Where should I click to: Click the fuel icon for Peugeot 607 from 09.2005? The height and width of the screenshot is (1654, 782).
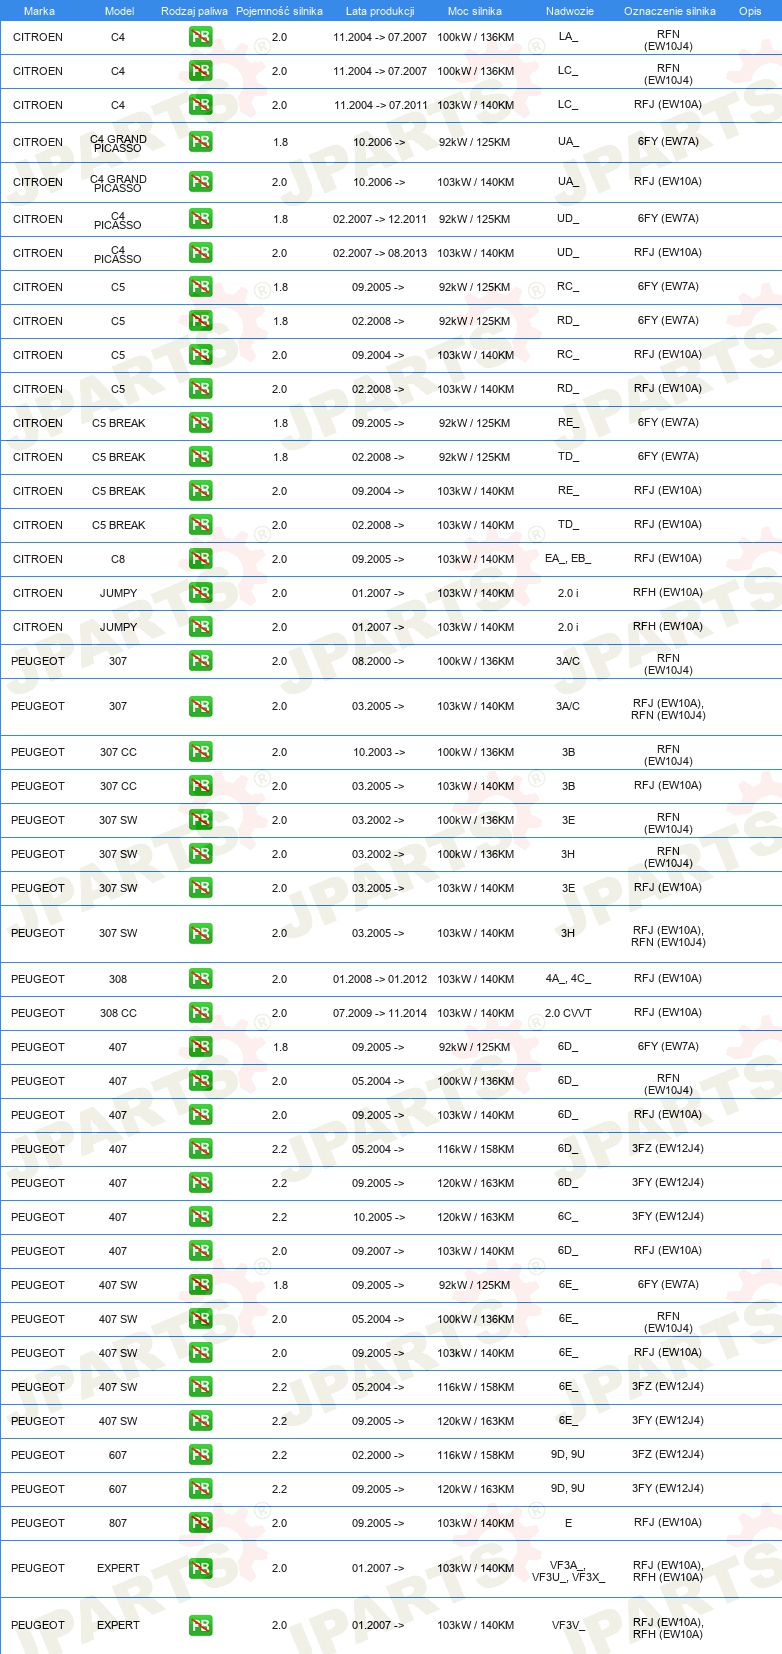[200, 1489]
